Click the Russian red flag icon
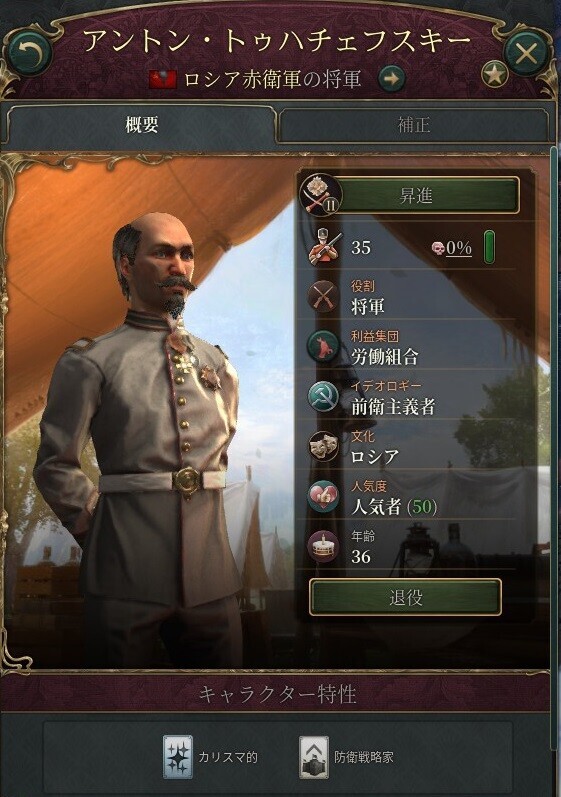 pyautogui.click(x=163, y=79)
